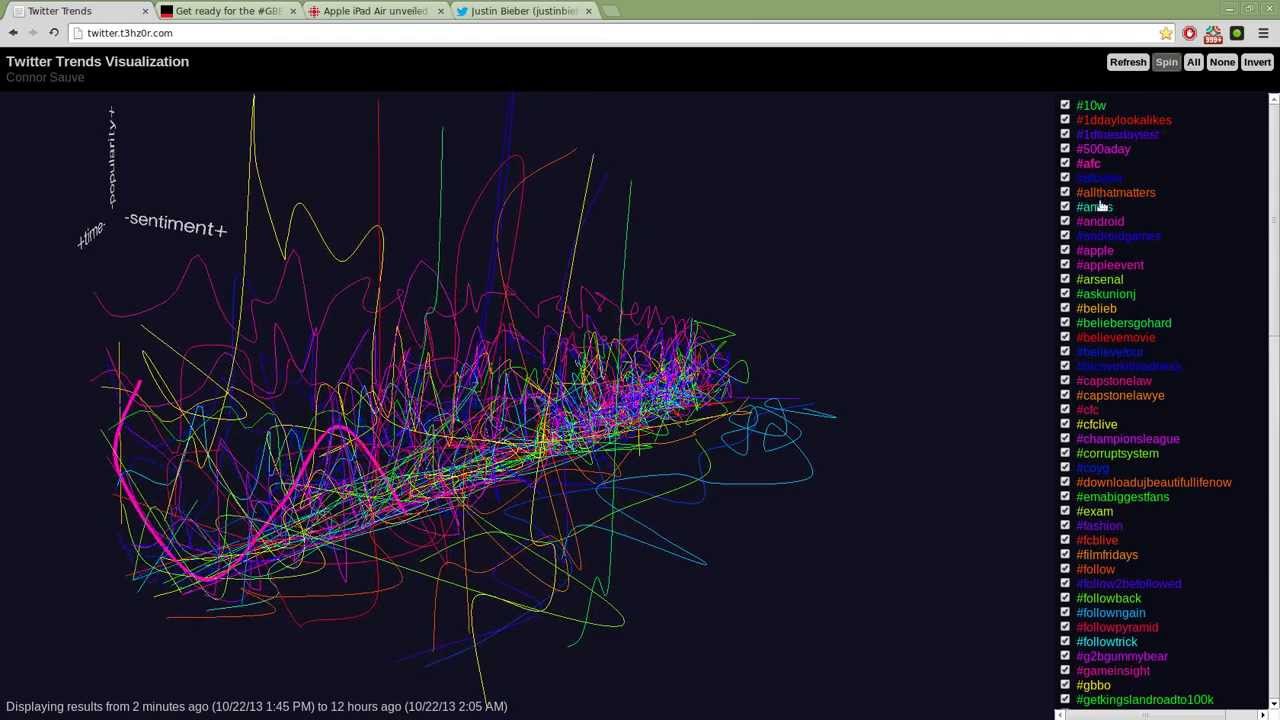The image size is (1280, 720).
Task: Open the browser hamburger menu
Action: click(x=1263, y=33)
